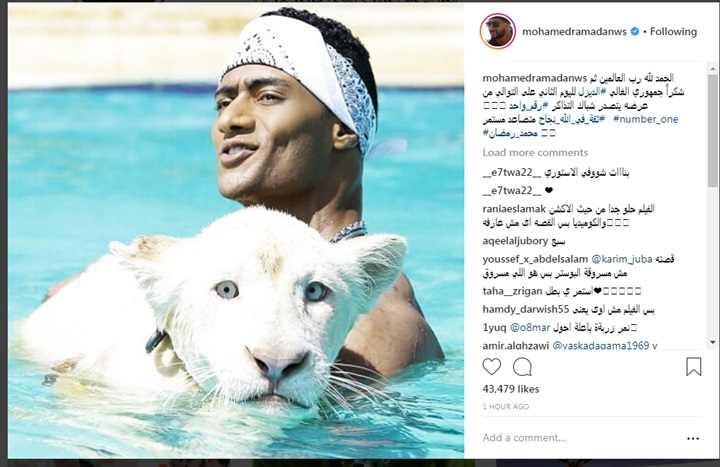Open the #number_one hashtag
720x467 pixels.
(646, 119)
